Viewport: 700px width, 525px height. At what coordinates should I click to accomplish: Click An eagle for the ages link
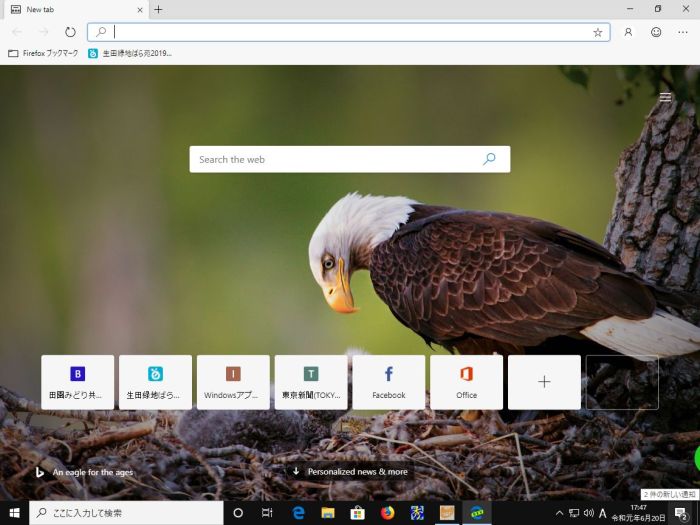pyautogui.click(x=92, y=472)
